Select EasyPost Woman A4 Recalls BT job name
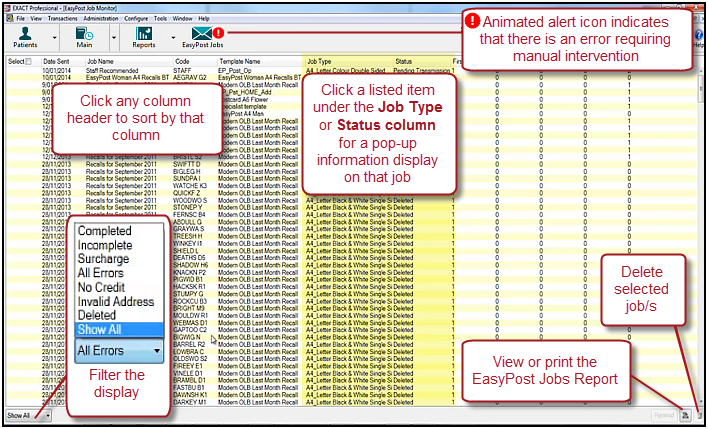 pyautogui.click(x=126, y=78)
